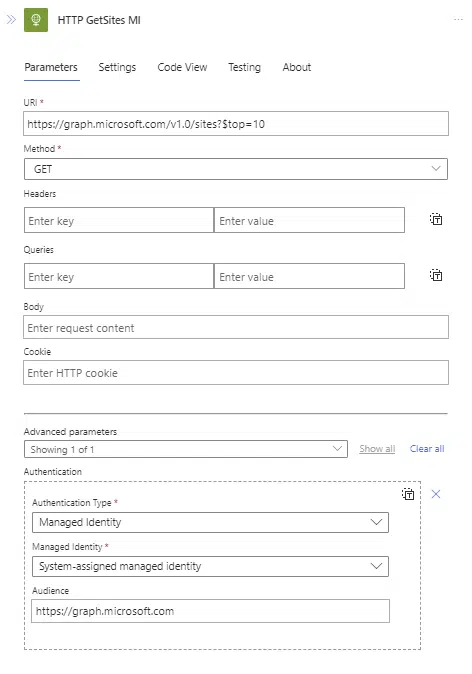
Task: Open the System-assigned managed identity dropdown
Action: [x=210, y=566]
